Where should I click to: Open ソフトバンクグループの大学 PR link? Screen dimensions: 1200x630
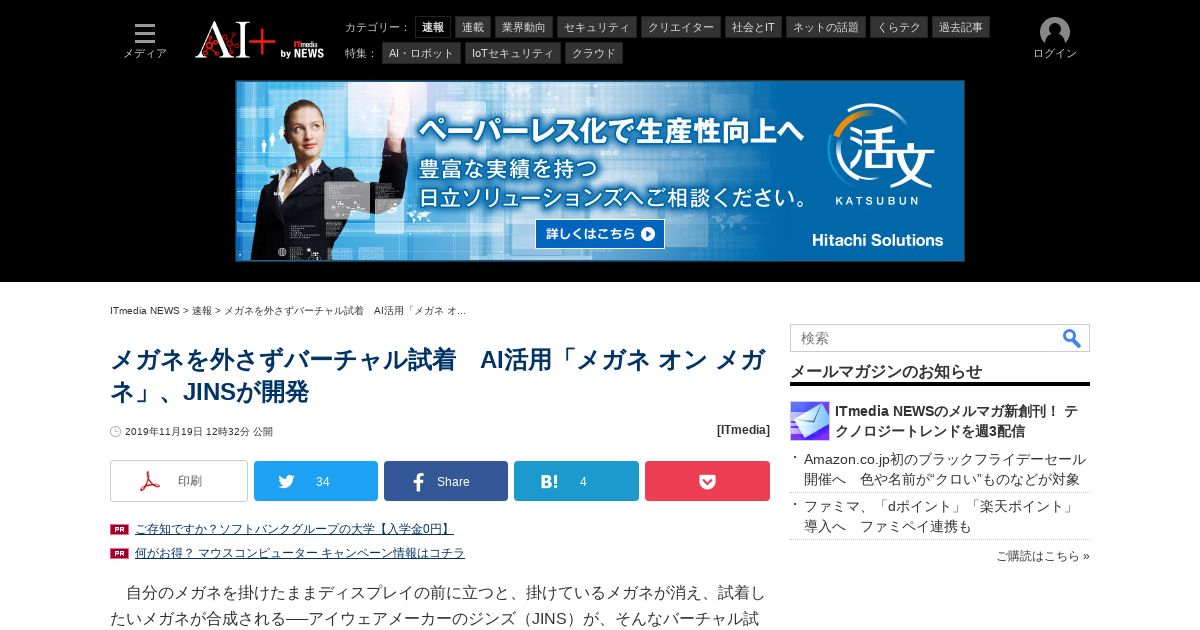pos(294,529)
